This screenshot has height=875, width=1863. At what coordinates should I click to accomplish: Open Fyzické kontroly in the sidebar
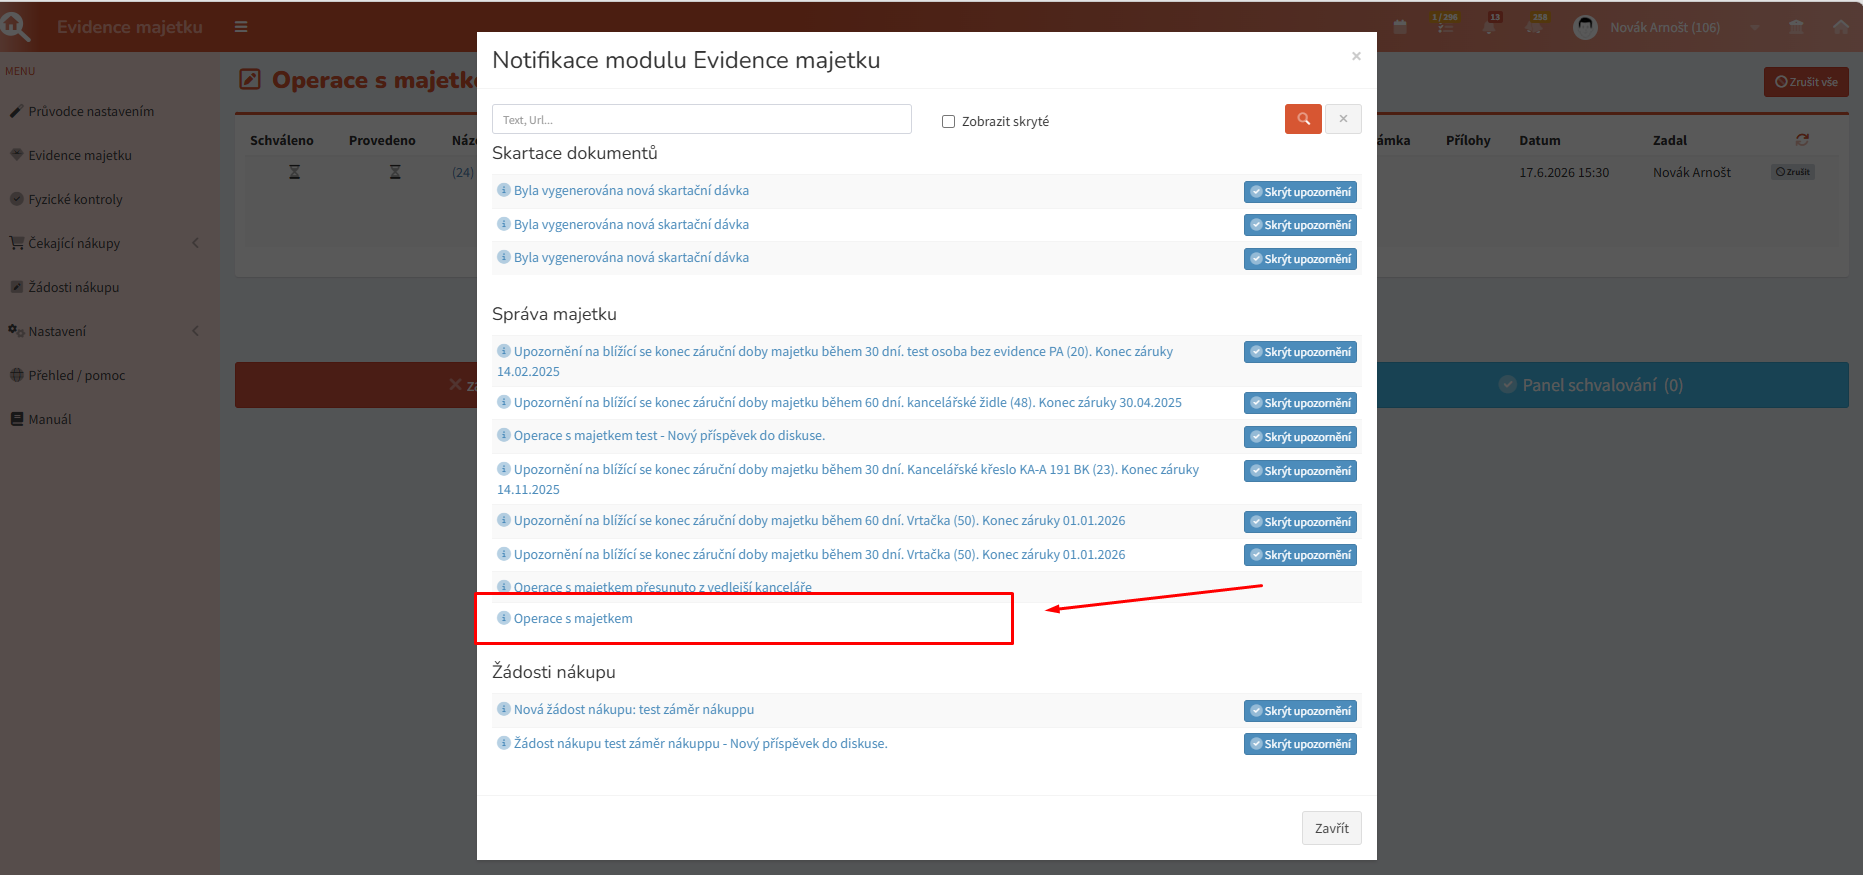[75, 199]
